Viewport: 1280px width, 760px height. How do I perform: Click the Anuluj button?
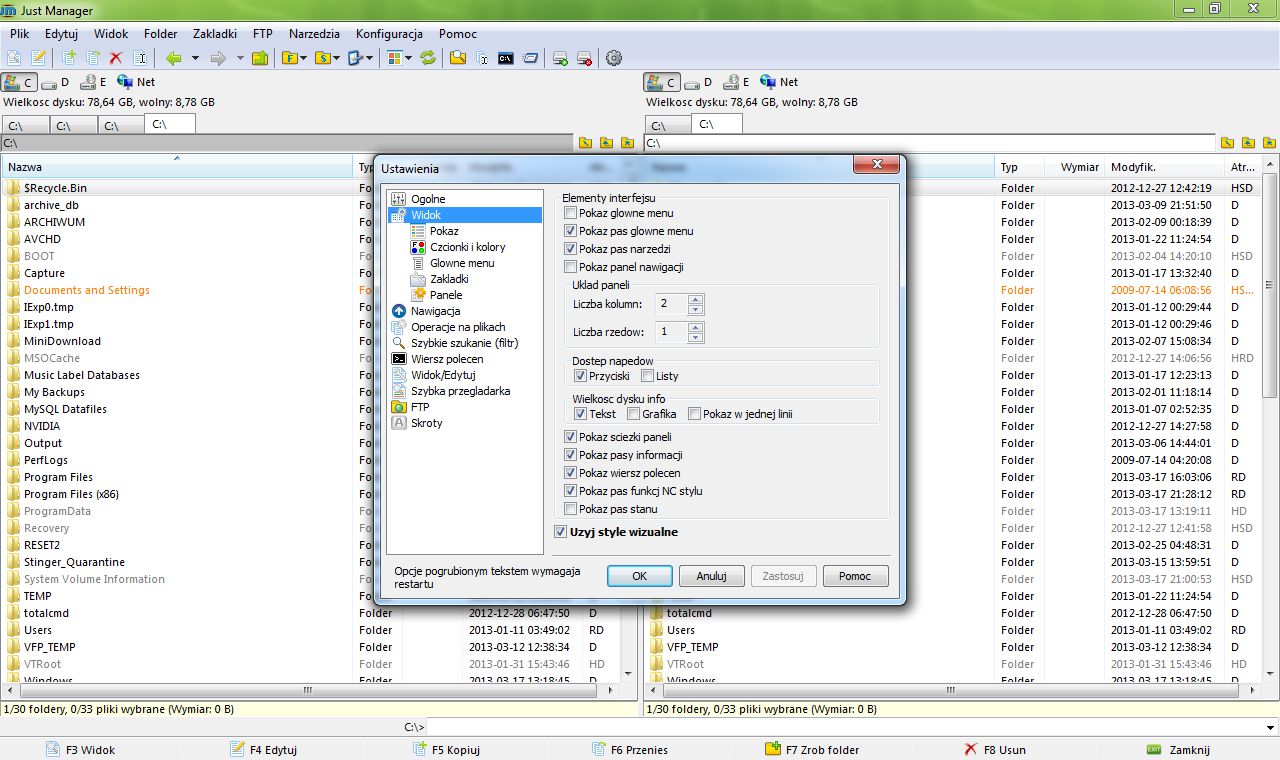(x=711, y=576)
